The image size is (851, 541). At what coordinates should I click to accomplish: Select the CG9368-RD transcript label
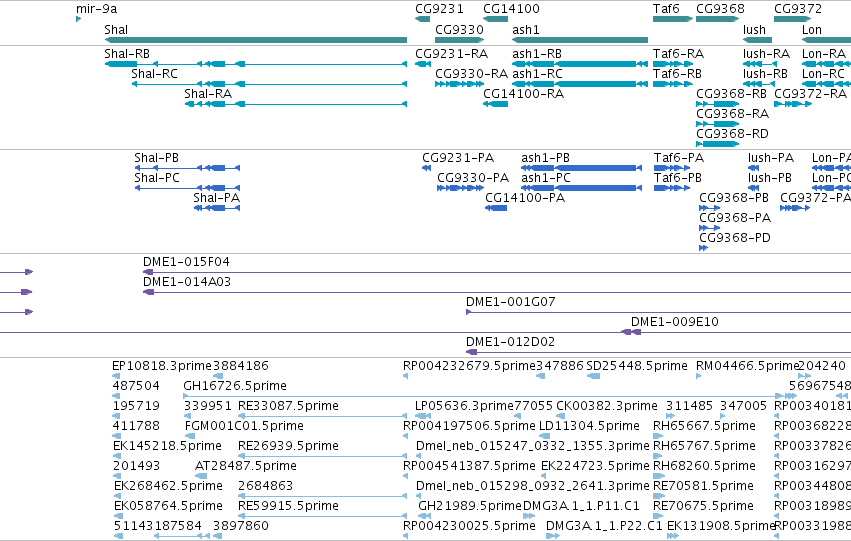[x=733, y=134]
